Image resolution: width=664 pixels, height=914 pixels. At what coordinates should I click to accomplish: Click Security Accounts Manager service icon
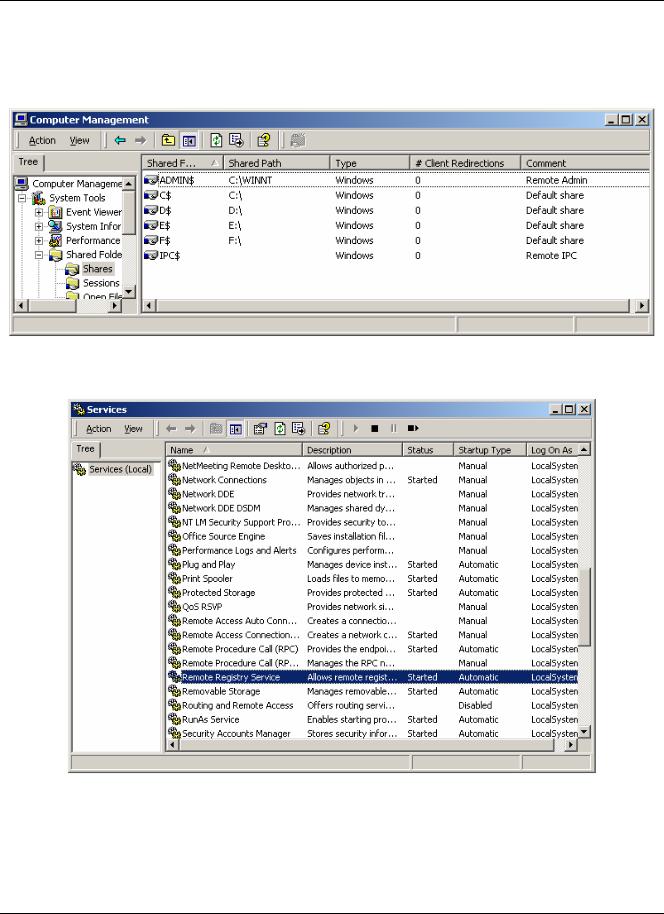(x=174, y=733)
